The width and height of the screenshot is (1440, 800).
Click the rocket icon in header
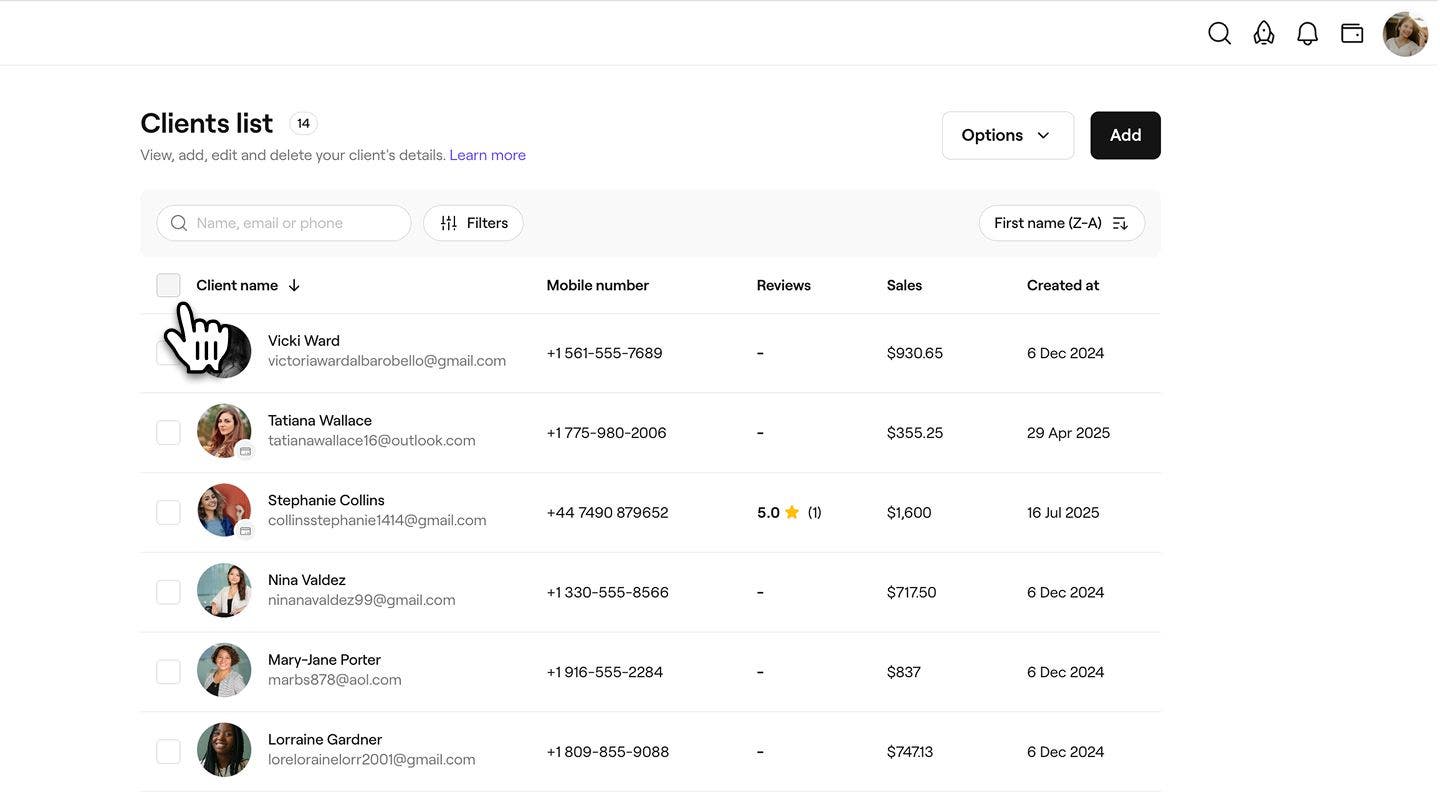click(1264, 33)
